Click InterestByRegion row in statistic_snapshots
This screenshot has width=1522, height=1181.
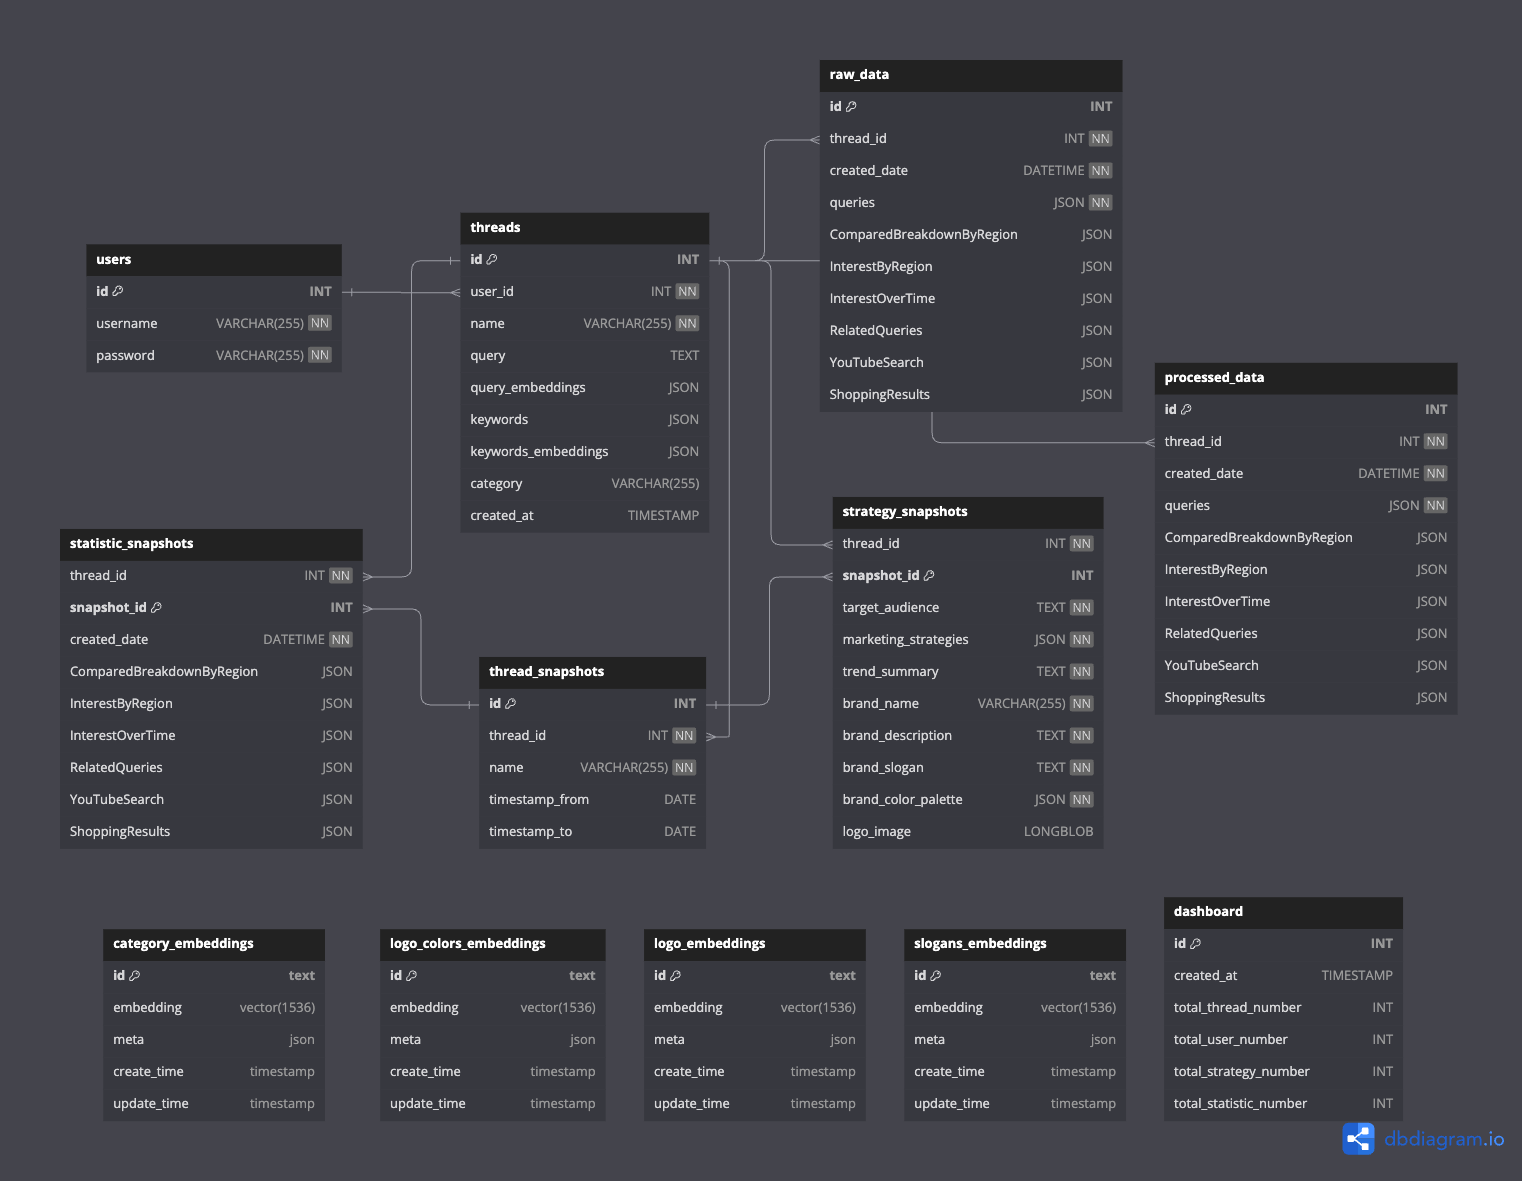point(211,704)
